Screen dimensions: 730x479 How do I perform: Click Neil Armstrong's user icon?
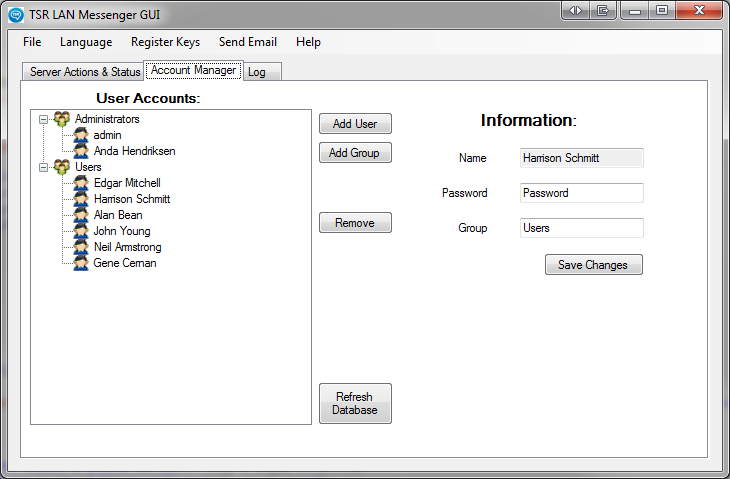tap(81, 247)
